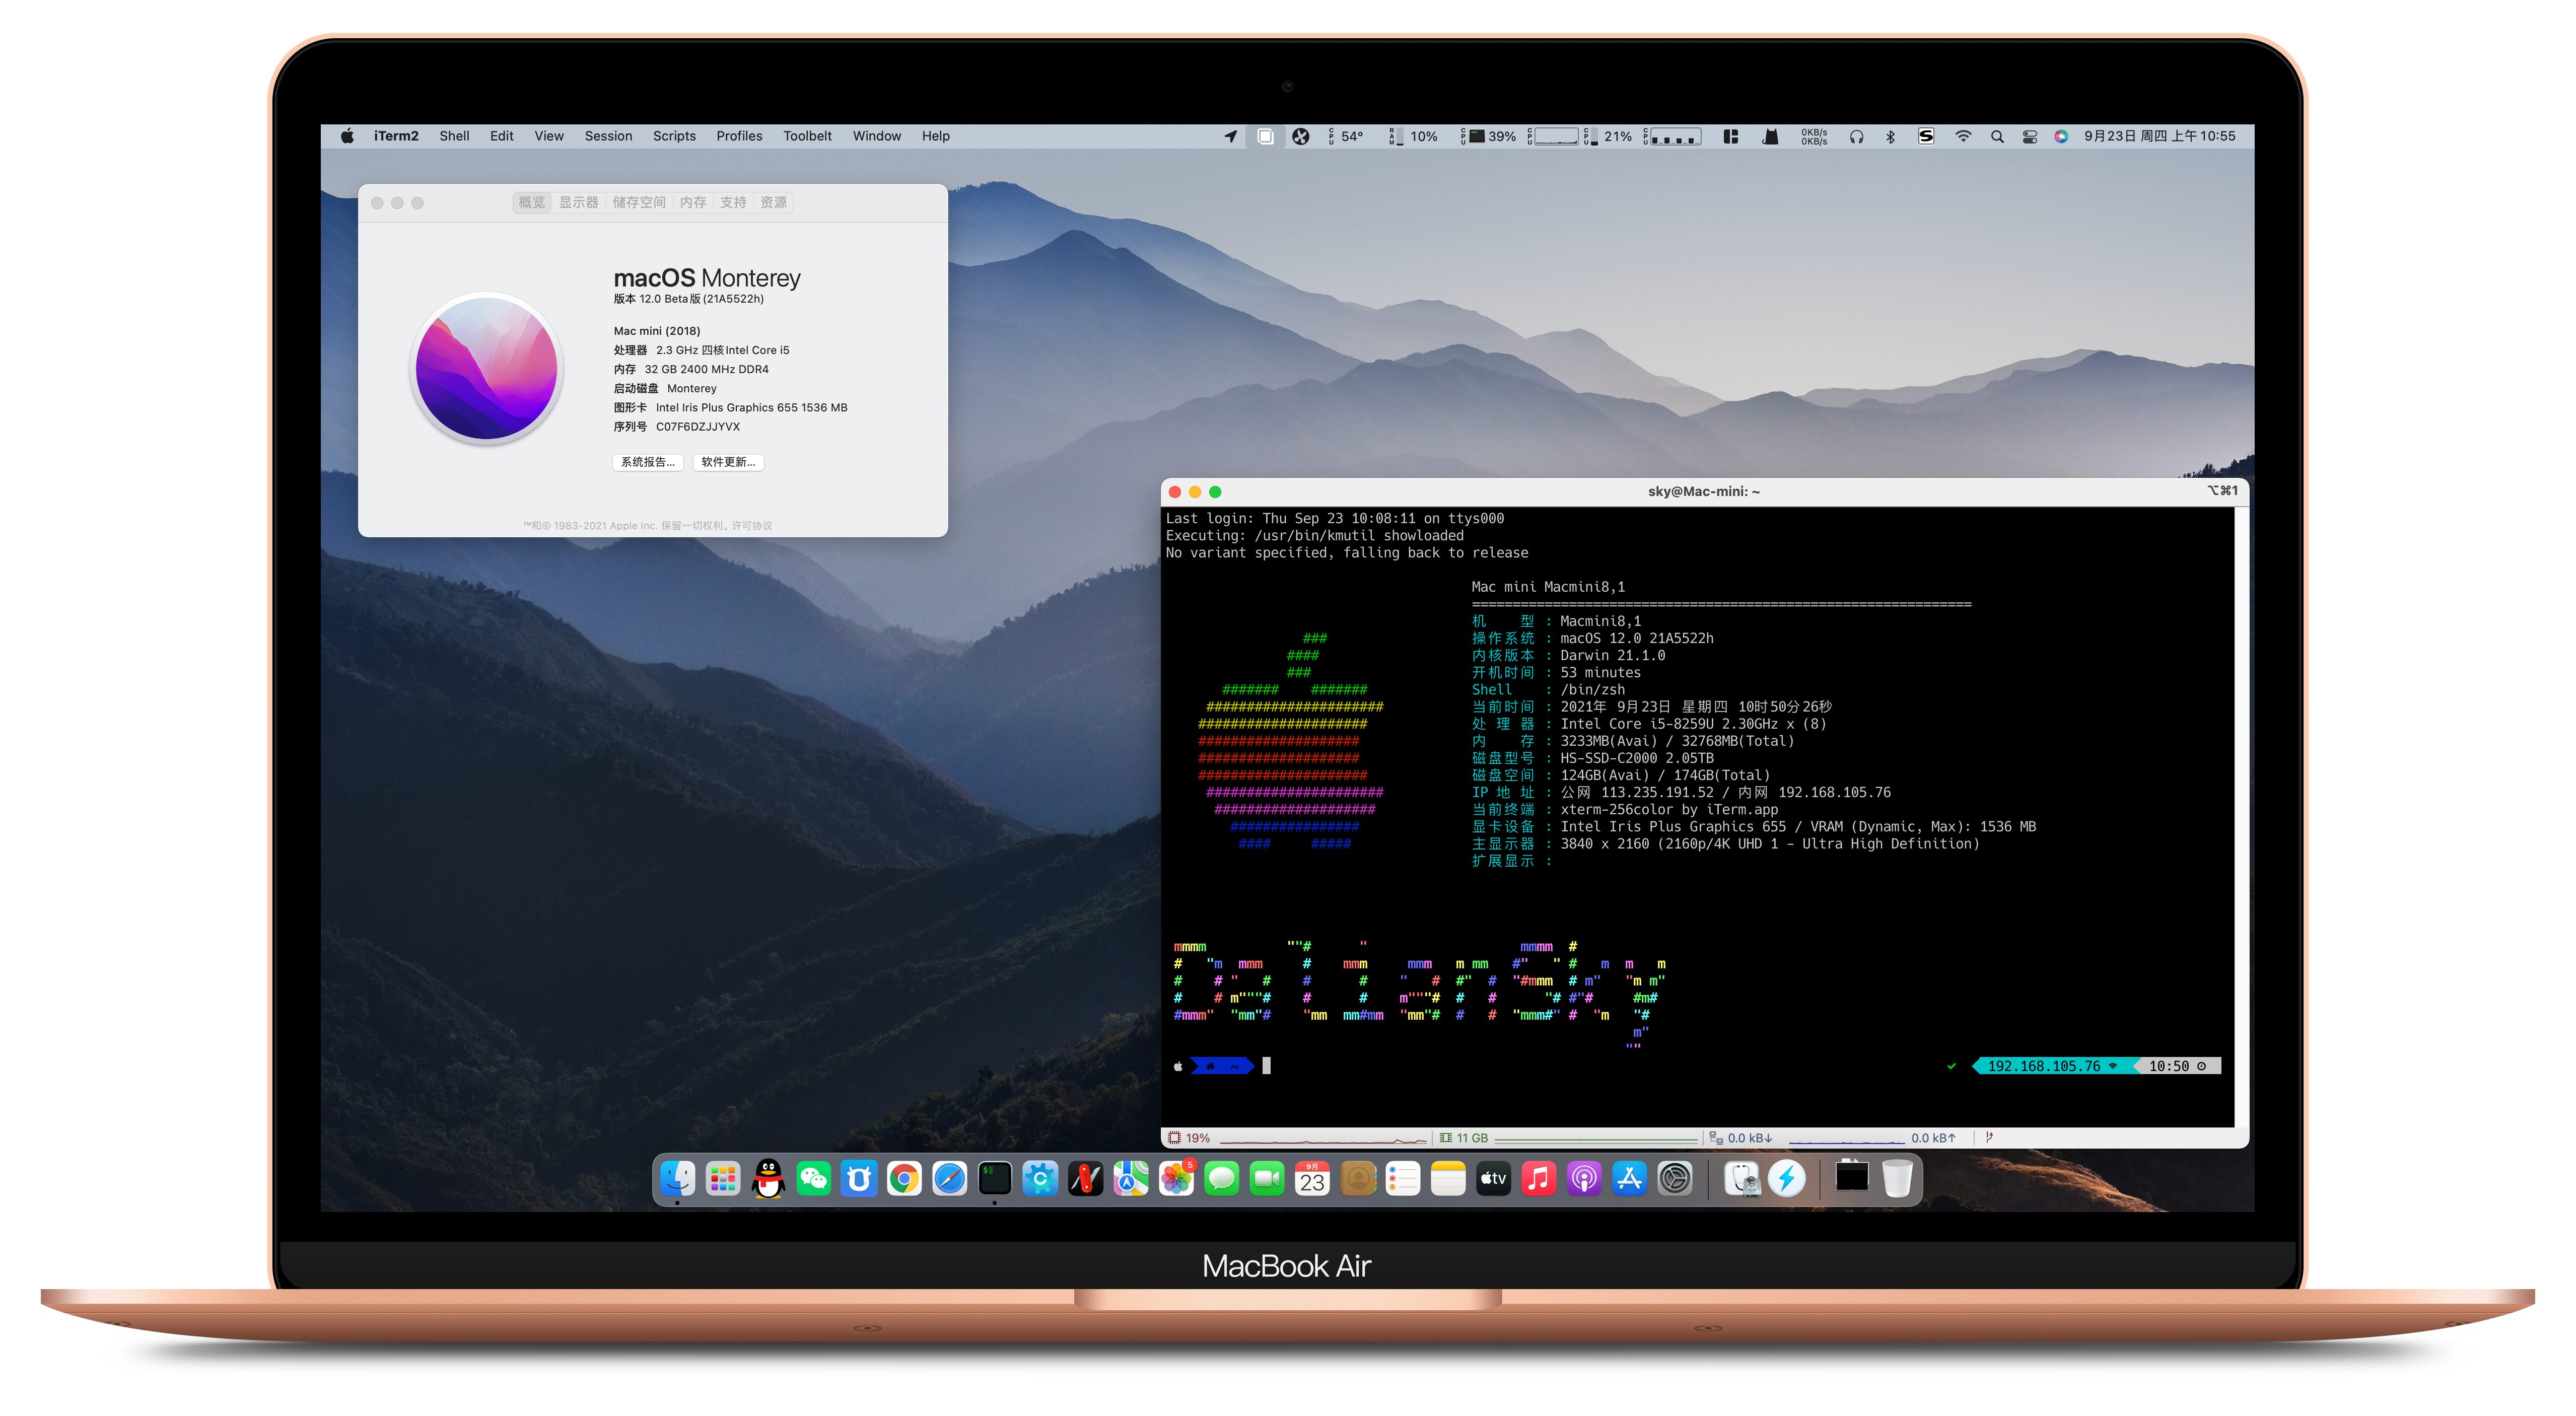Open Reminders app in dock
Image resolution: width=2576 pixels, height=1416 pixels.
point(1403,1179)
